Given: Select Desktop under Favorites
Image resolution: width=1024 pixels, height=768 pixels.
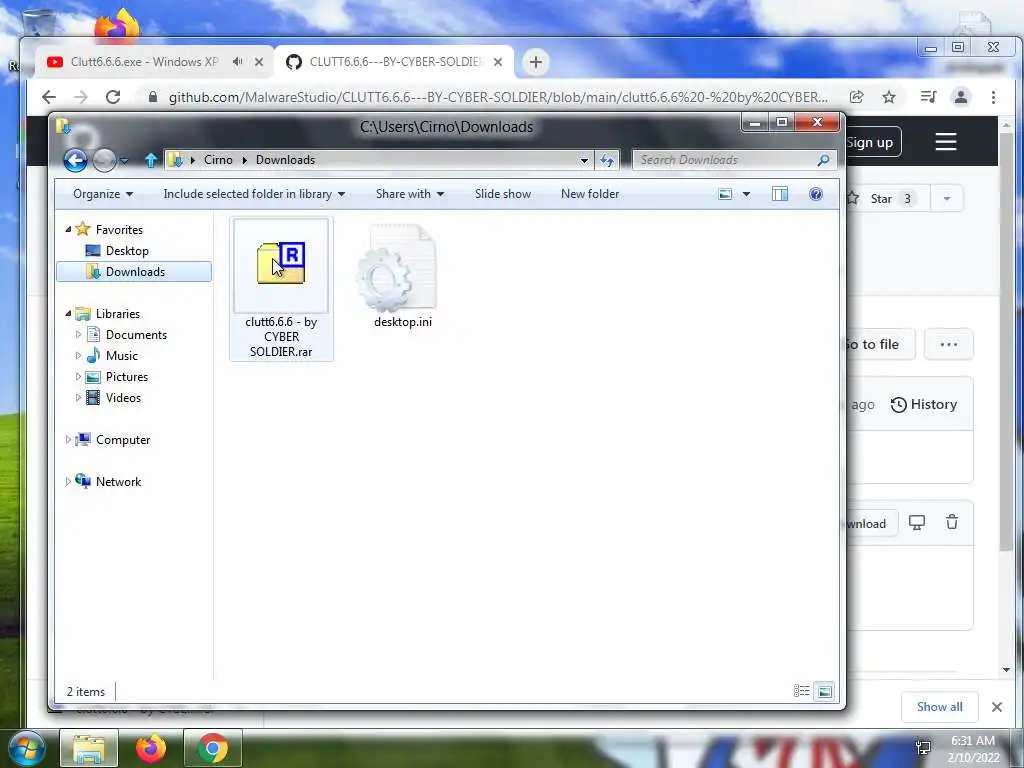Looking at the screenshot, I should pyautogui.click(x=127, y=251).
